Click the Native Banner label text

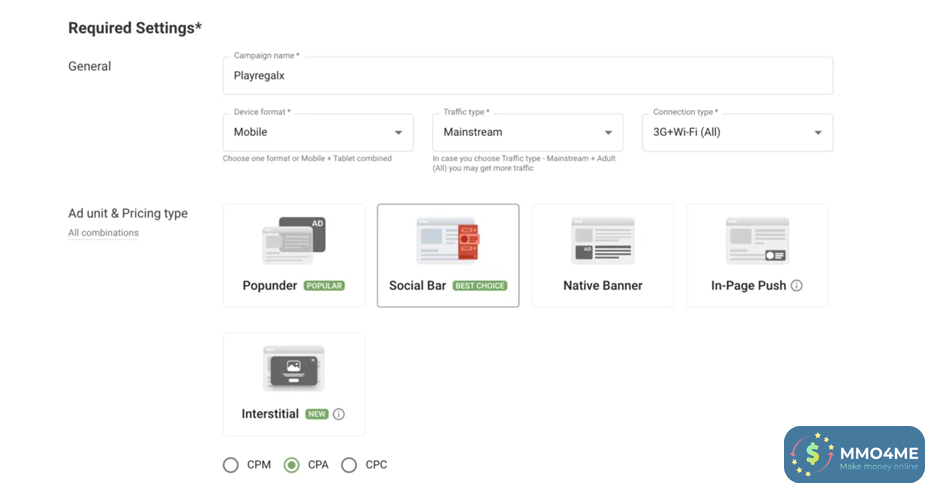point(602,286)
